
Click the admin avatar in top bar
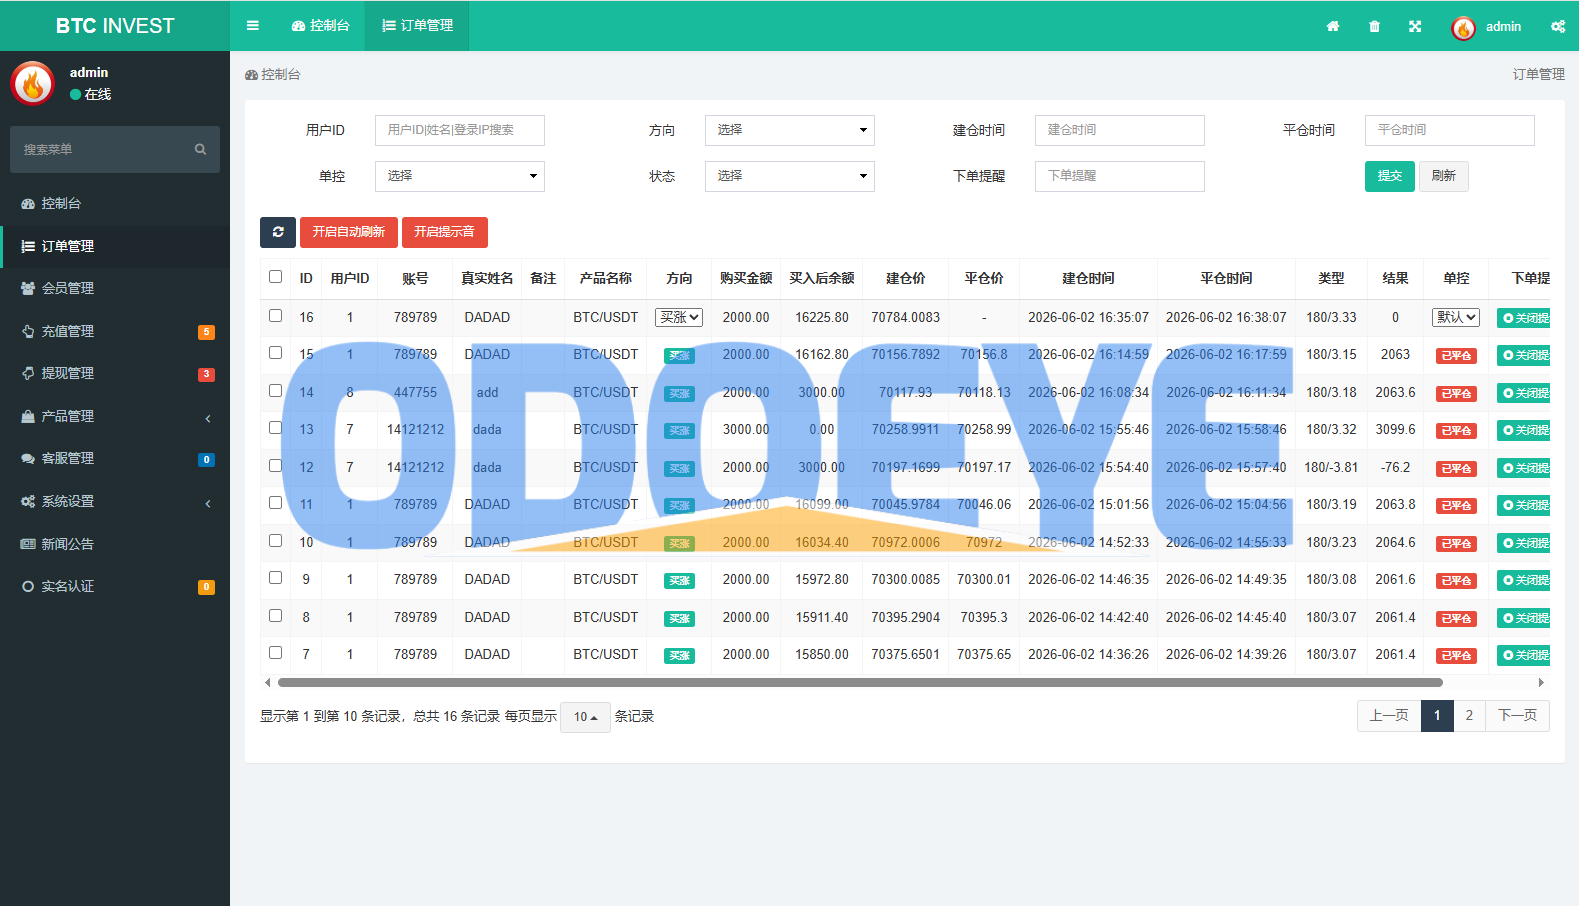[1463, 28]
